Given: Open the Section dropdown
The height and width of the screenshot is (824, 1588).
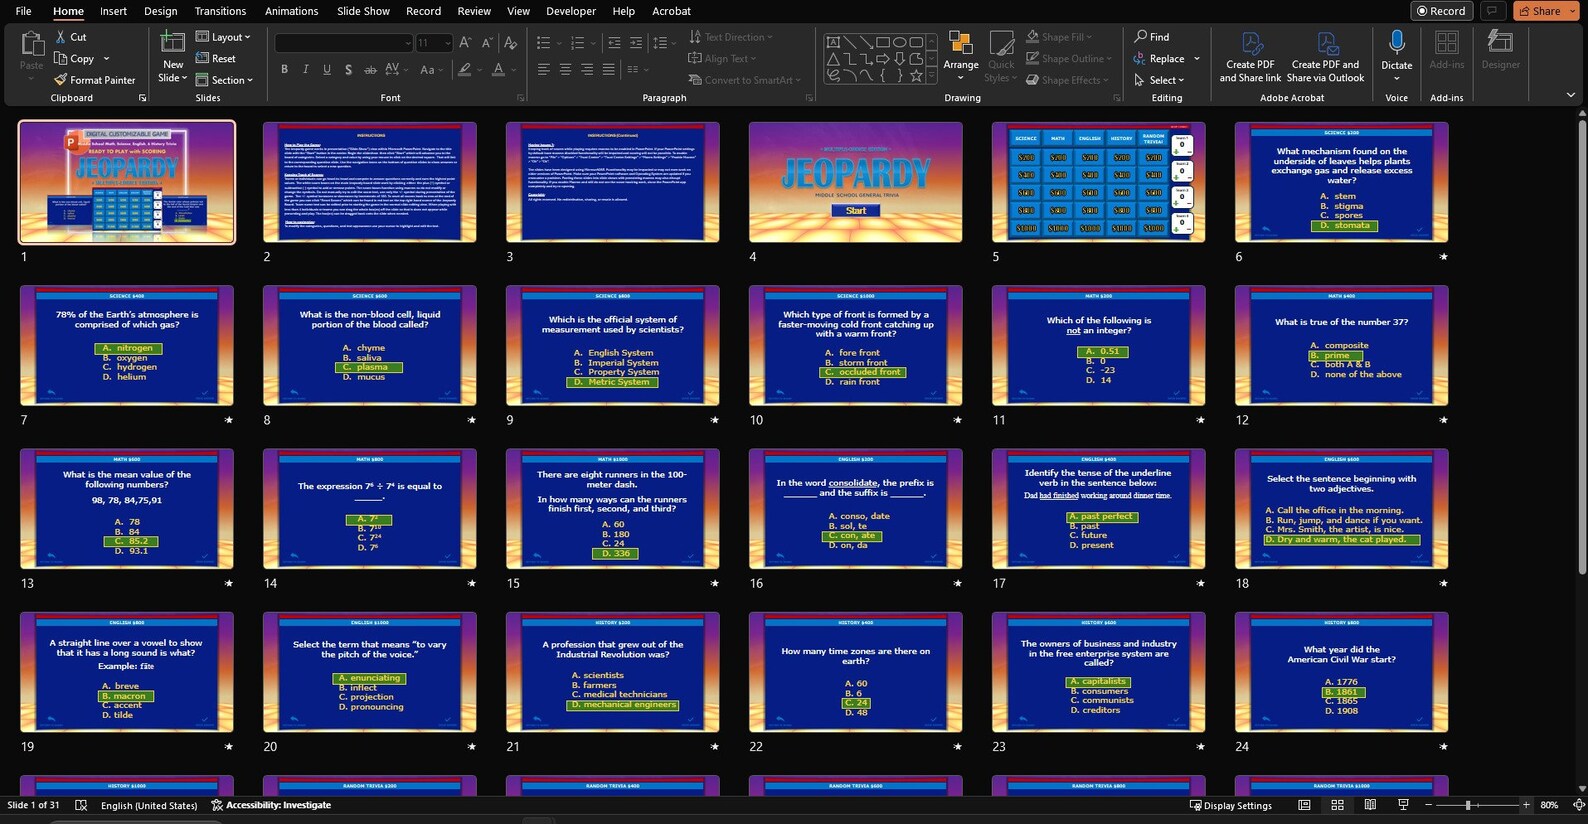Looking at the screenshot, I should click(x=224, y=80).
